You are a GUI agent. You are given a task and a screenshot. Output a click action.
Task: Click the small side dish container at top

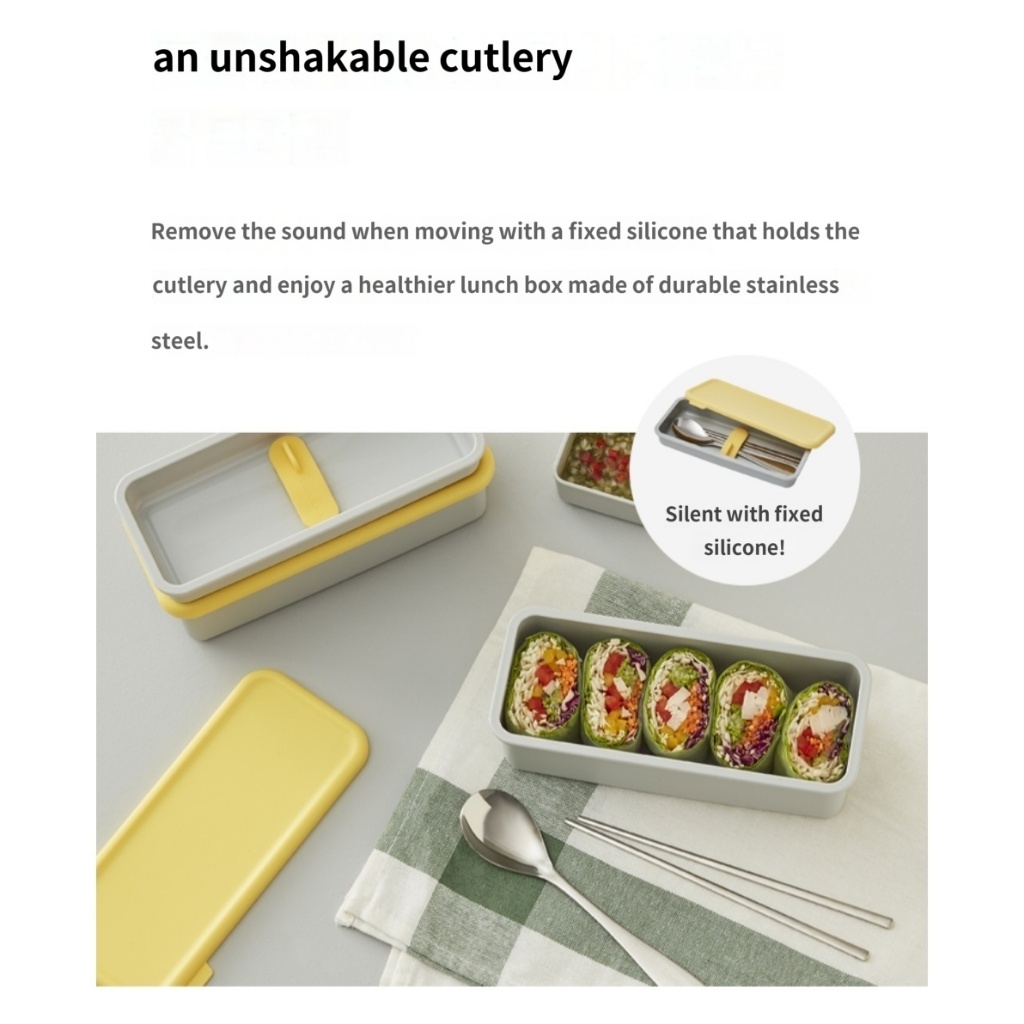tap(594, 475)
